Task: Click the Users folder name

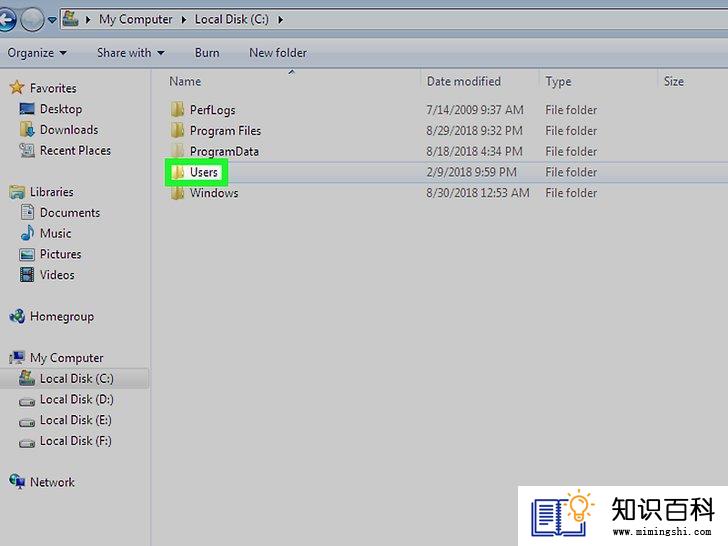Action: click(203, 172)
